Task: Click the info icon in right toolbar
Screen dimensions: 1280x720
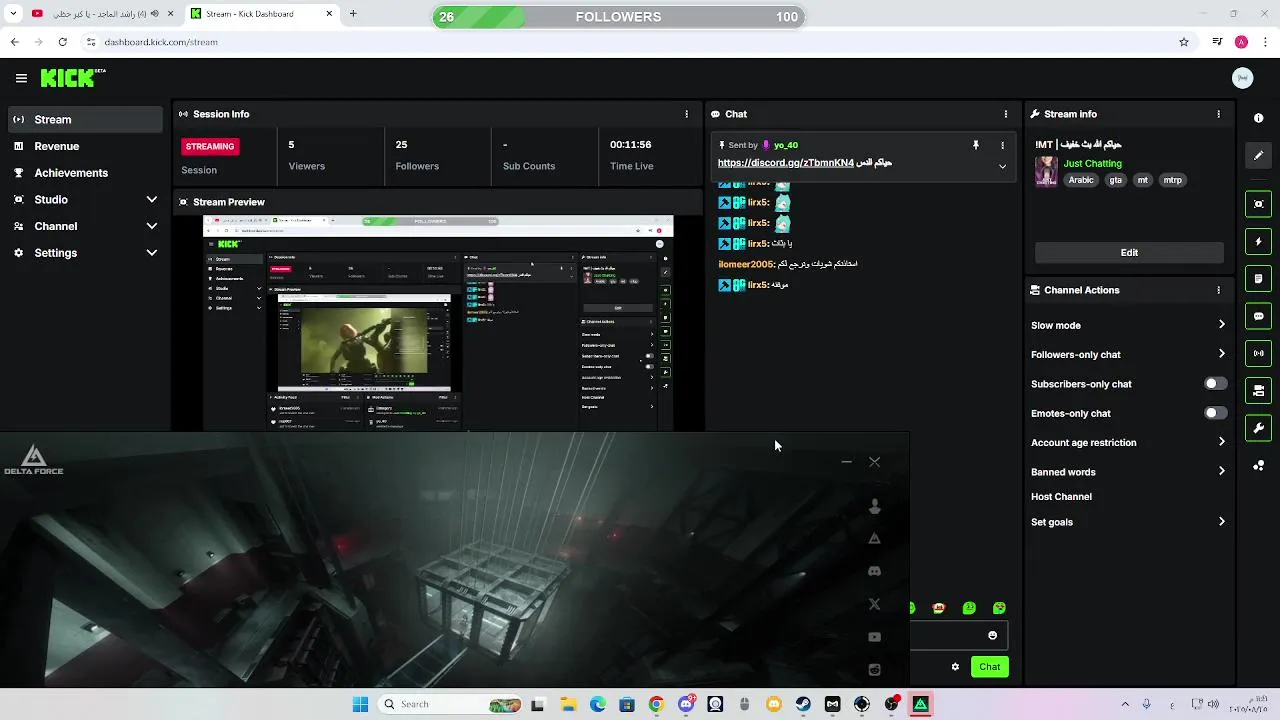Action: coord(1258,118)
